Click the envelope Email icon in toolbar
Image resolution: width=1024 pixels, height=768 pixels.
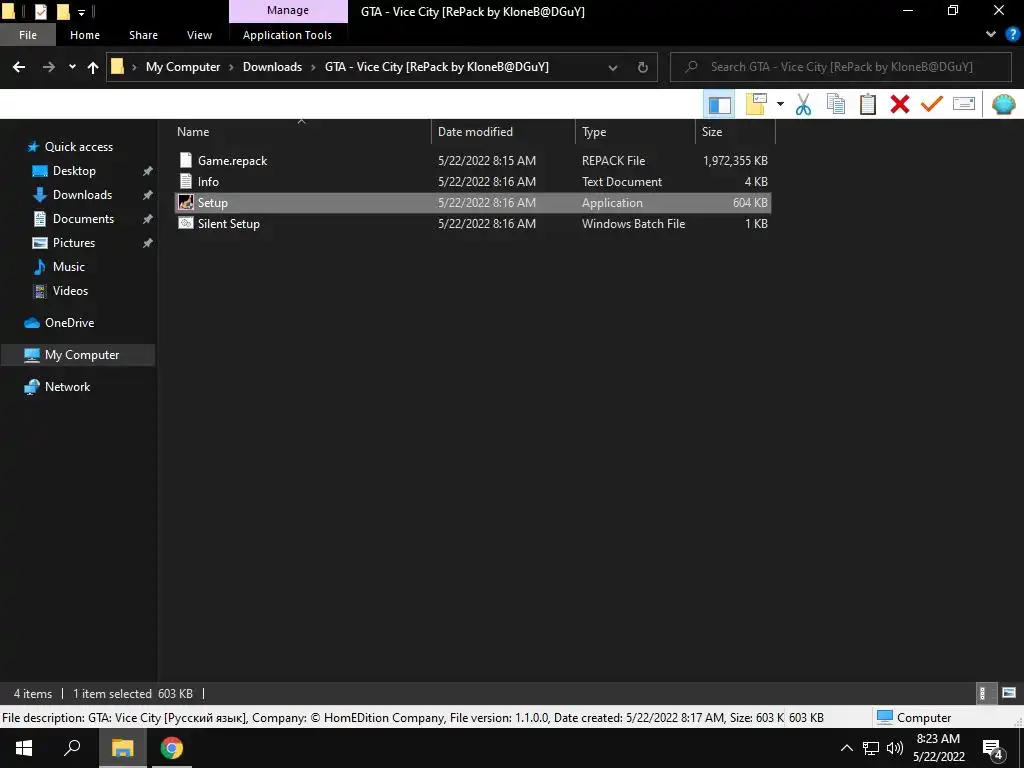coord(964,104)
